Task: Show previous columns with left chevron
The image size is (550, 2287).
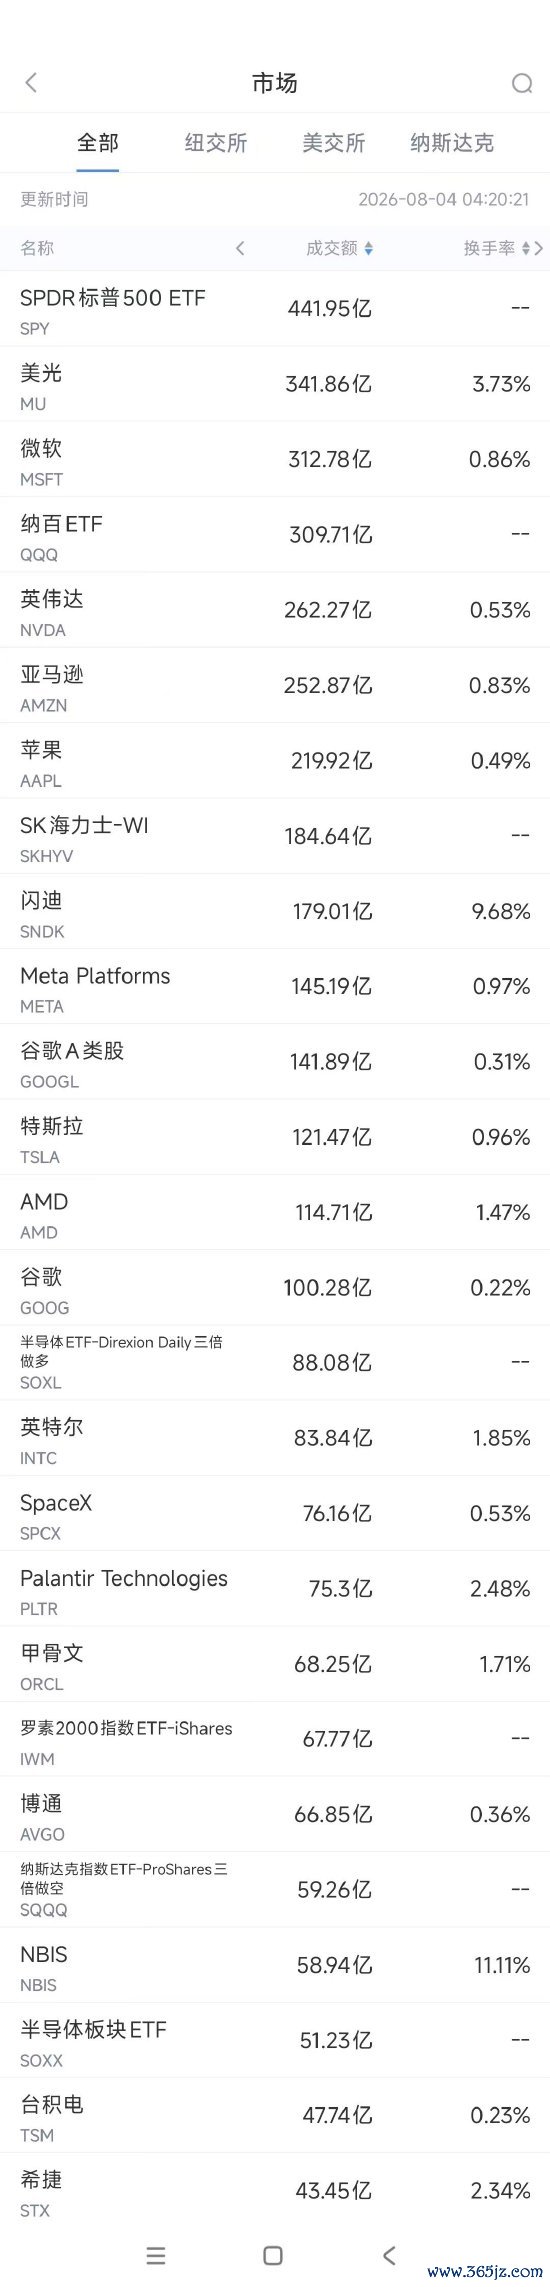Action: [240, 248]
